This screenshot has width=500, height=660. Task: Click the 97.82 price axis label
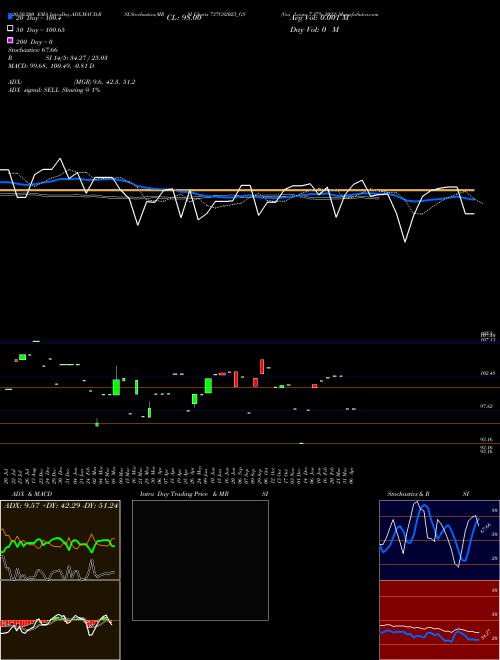[487, 406]
